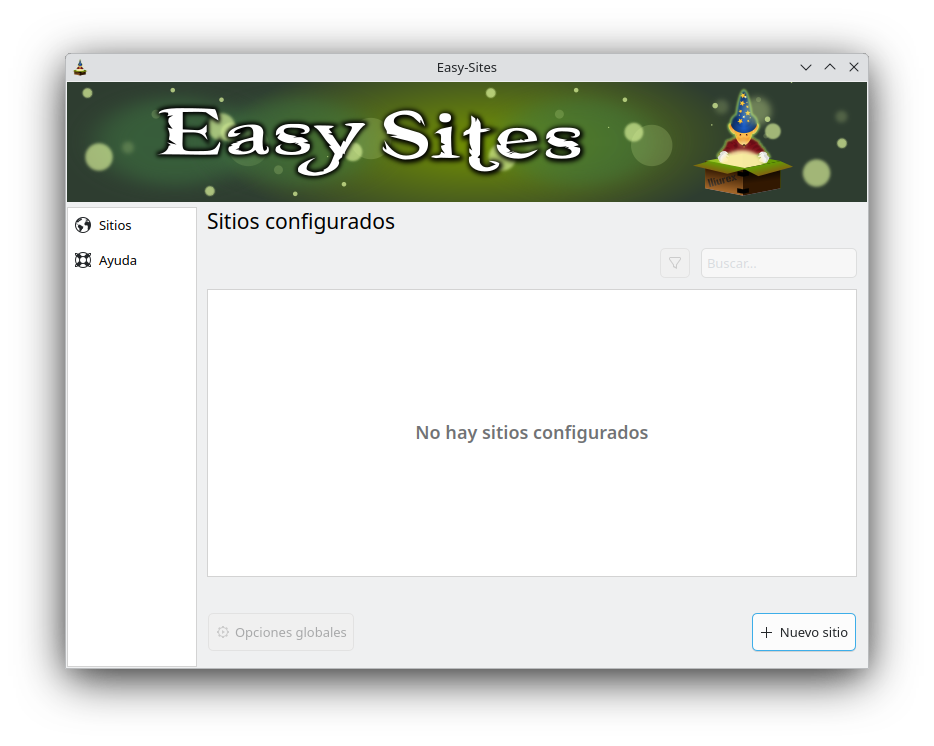Click the No hay sitios configurados message
This screenshot has width=934, height=746.
pyautogui.click(x=531, y=432)
